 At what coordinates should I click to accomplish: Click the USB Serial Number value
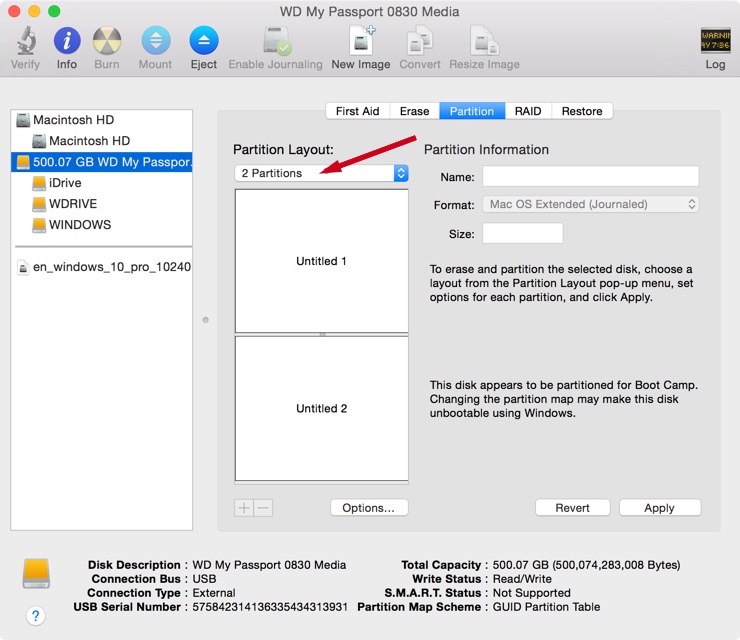(x=269, y=607)
